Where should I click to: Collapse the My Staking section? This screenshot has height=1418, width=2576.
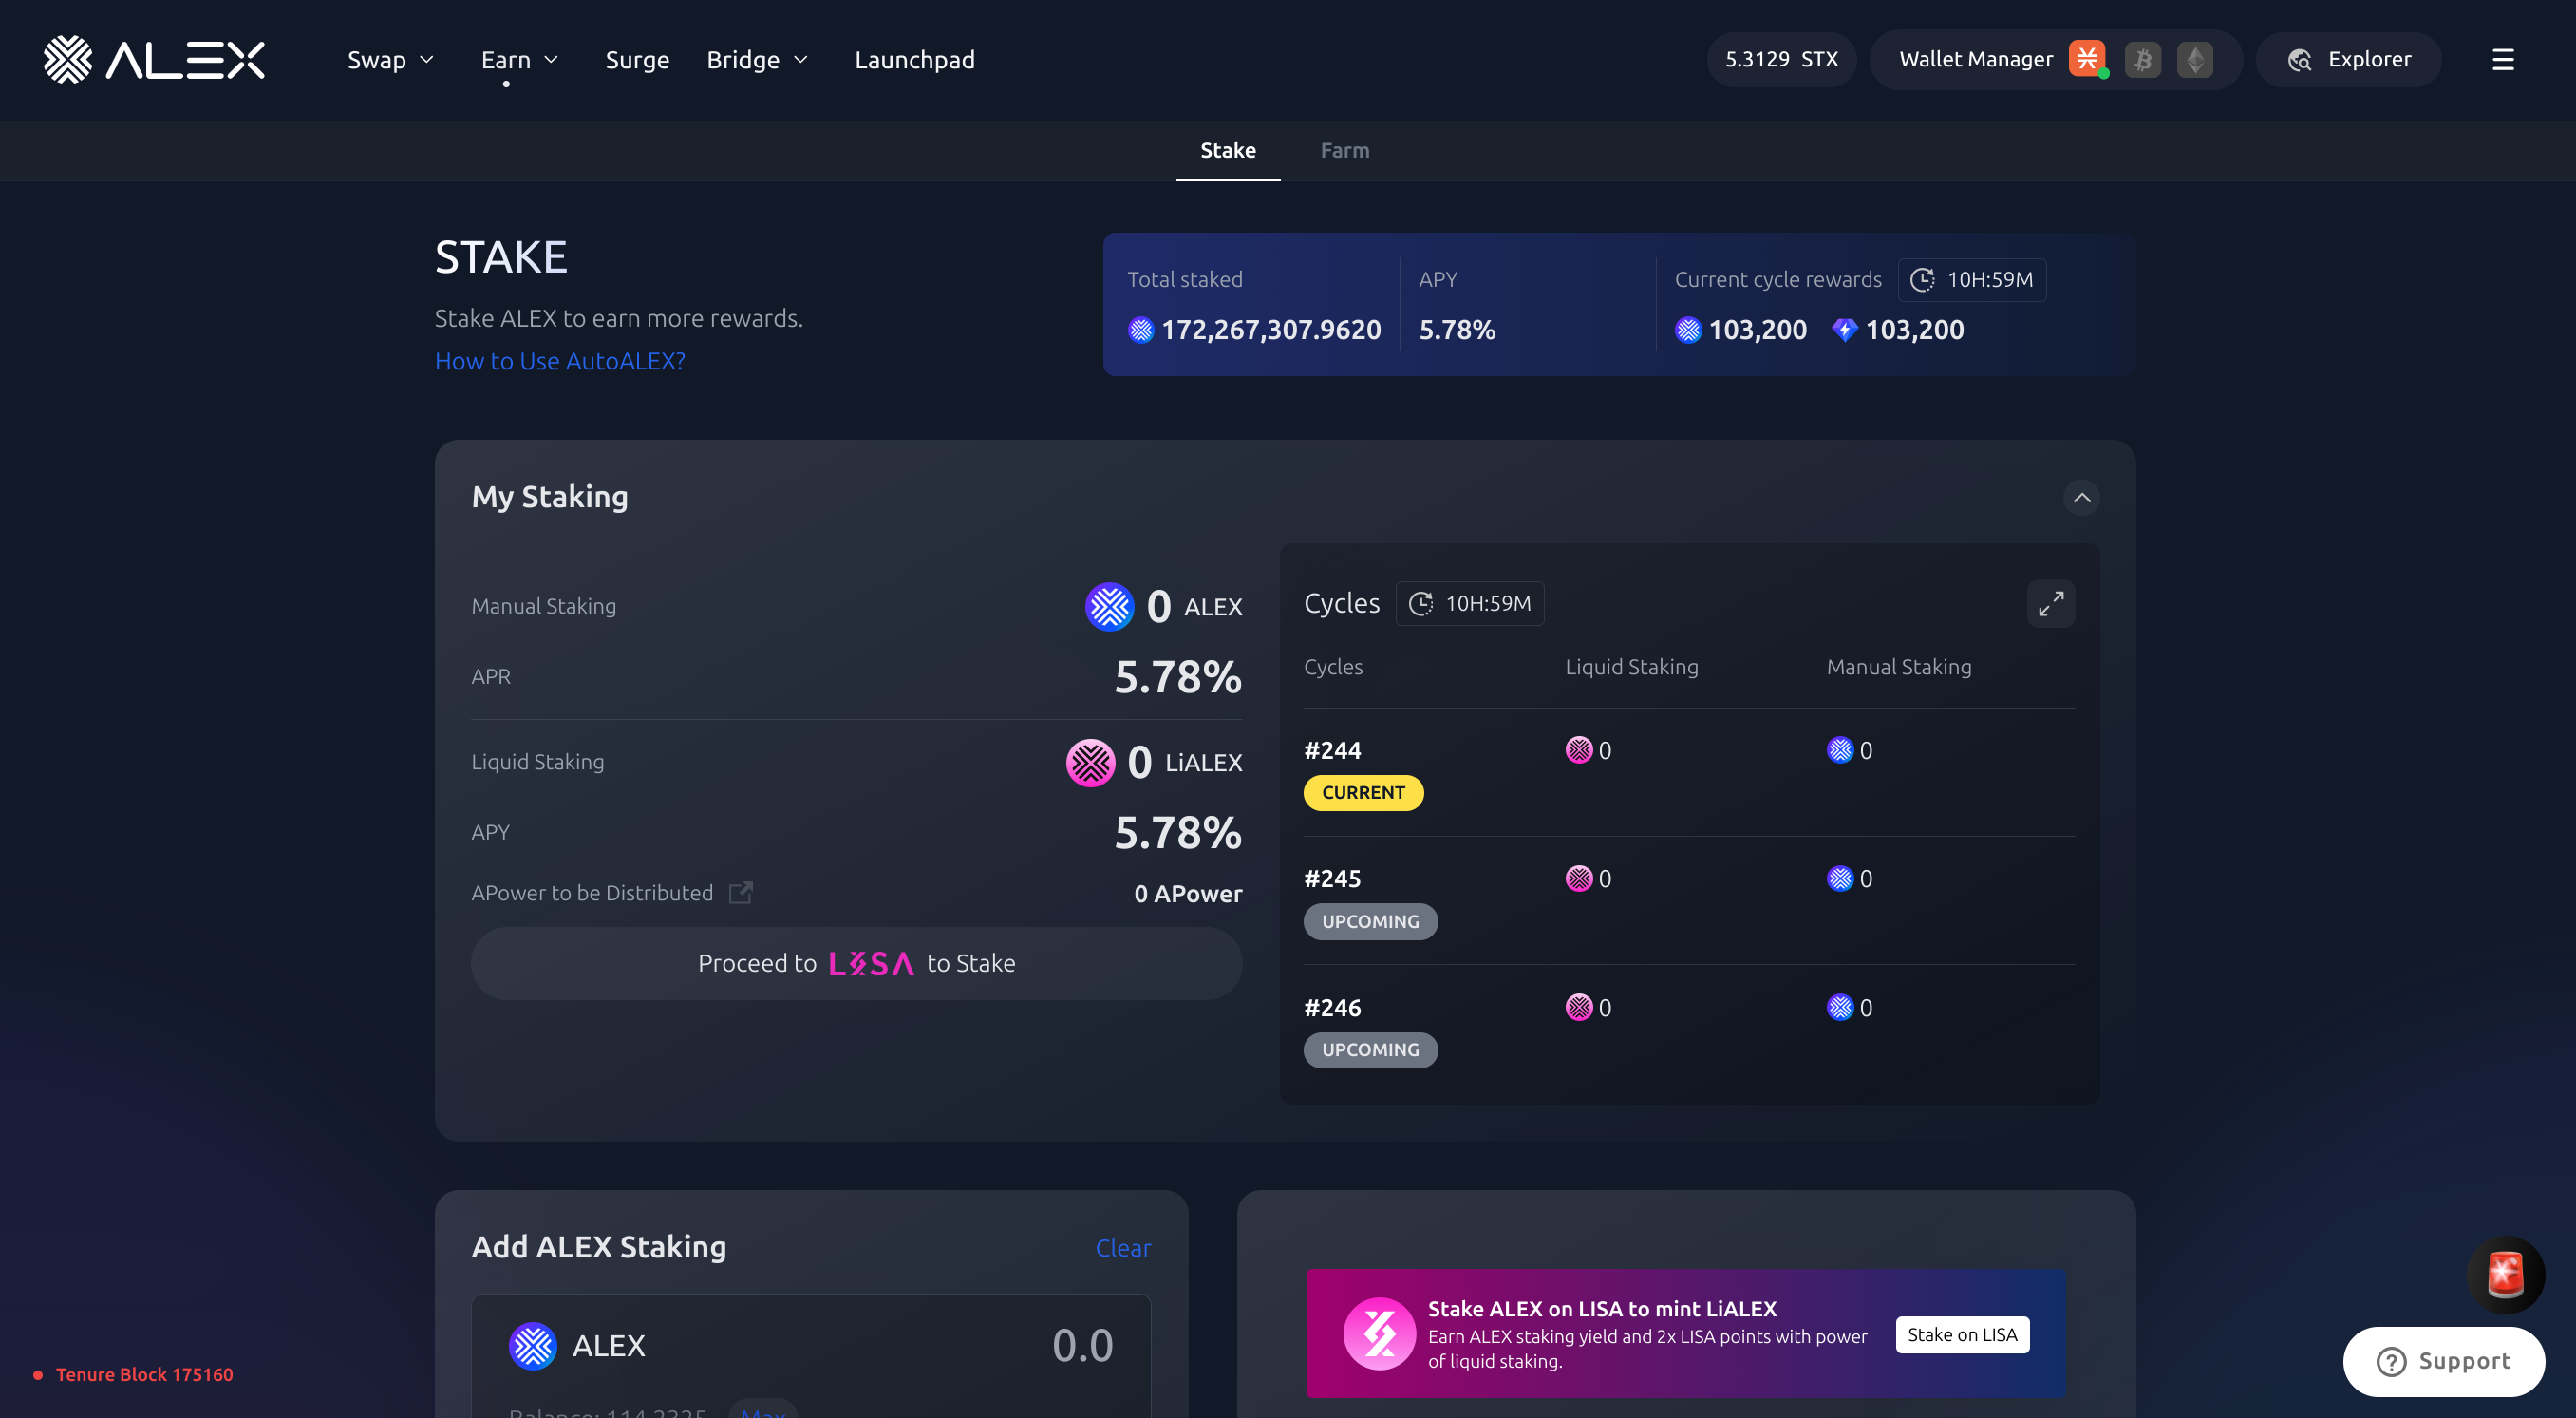(x=2081, y=497)
